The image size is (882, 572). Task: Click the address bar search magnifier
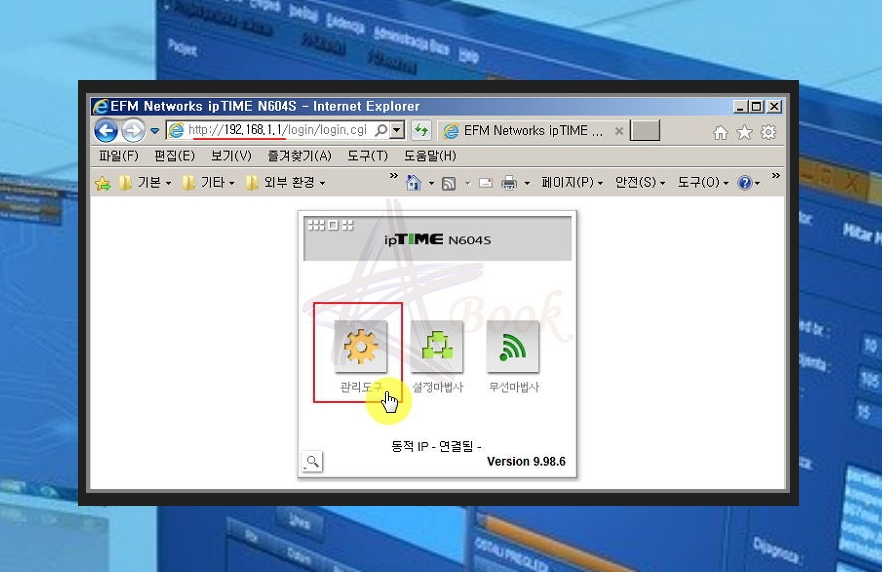click(x=381, y=130)
